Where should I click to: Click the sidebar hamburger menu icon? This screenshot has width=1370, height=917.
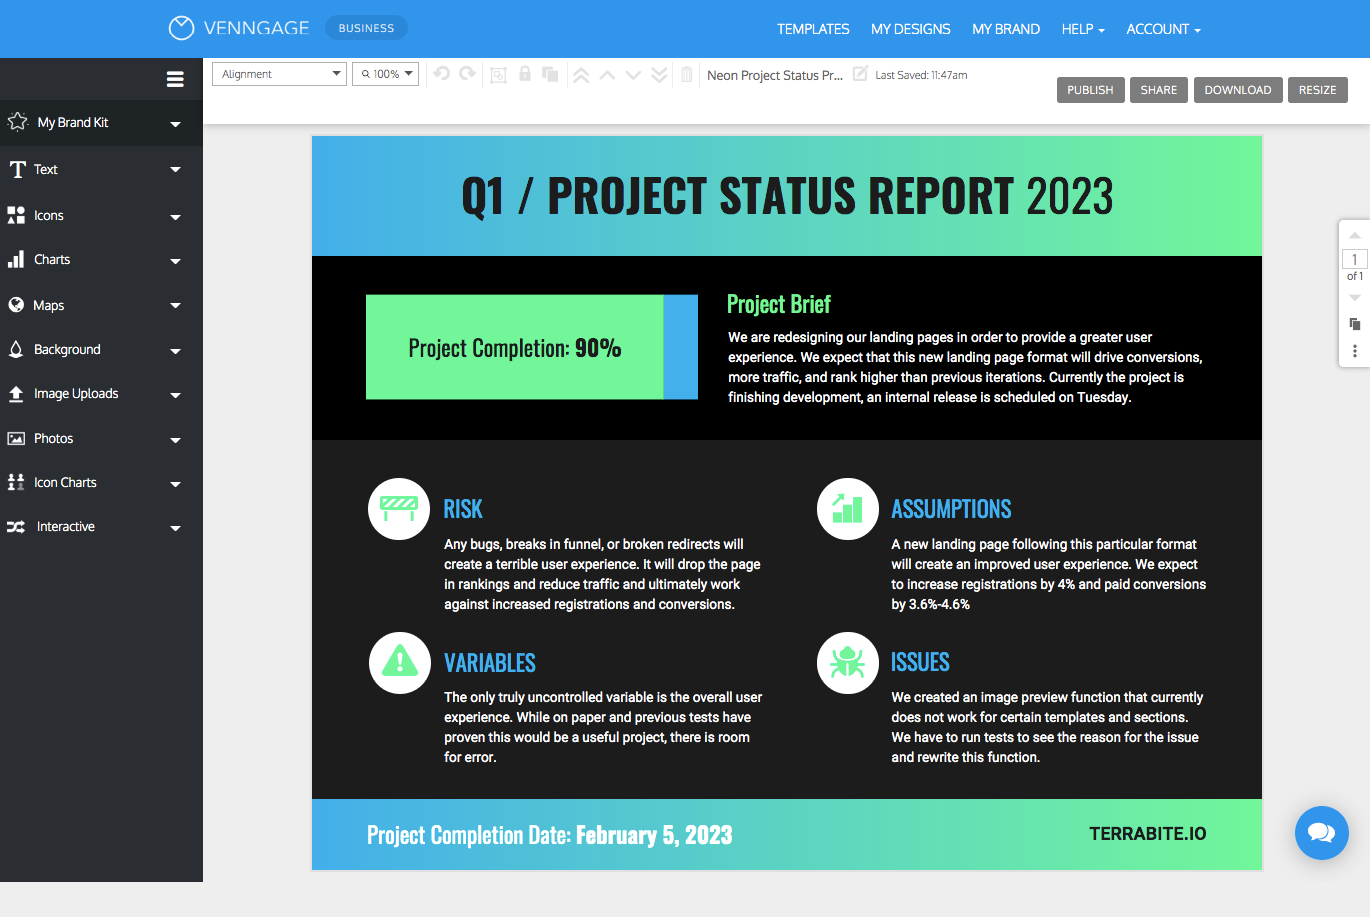pyautogui.click(x=175, y=78)
